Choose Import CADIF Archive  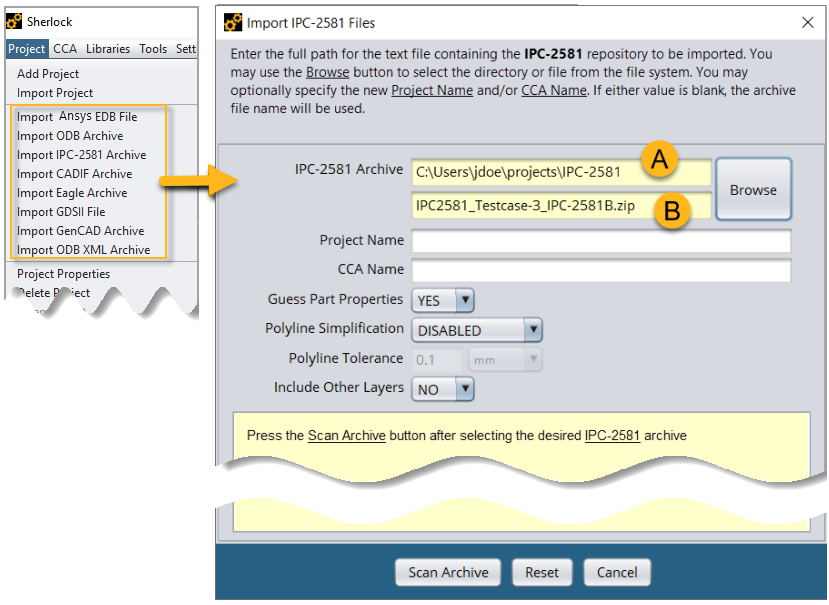74,174
